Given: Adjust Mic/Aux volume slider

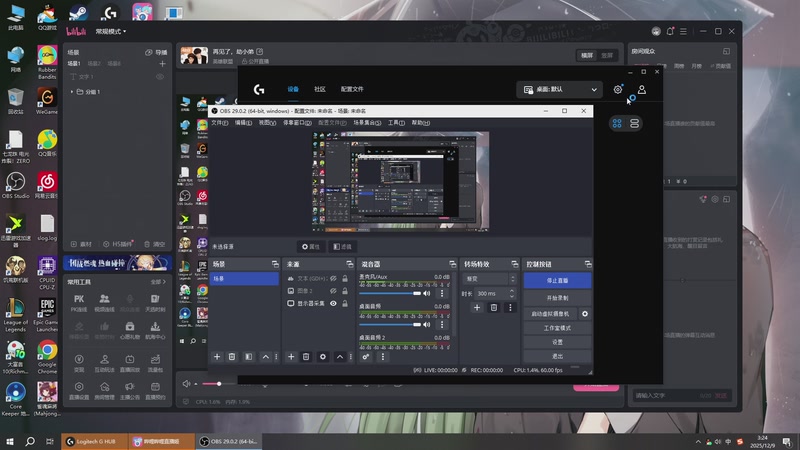Looking at the screenshot, I should point(390,293).
